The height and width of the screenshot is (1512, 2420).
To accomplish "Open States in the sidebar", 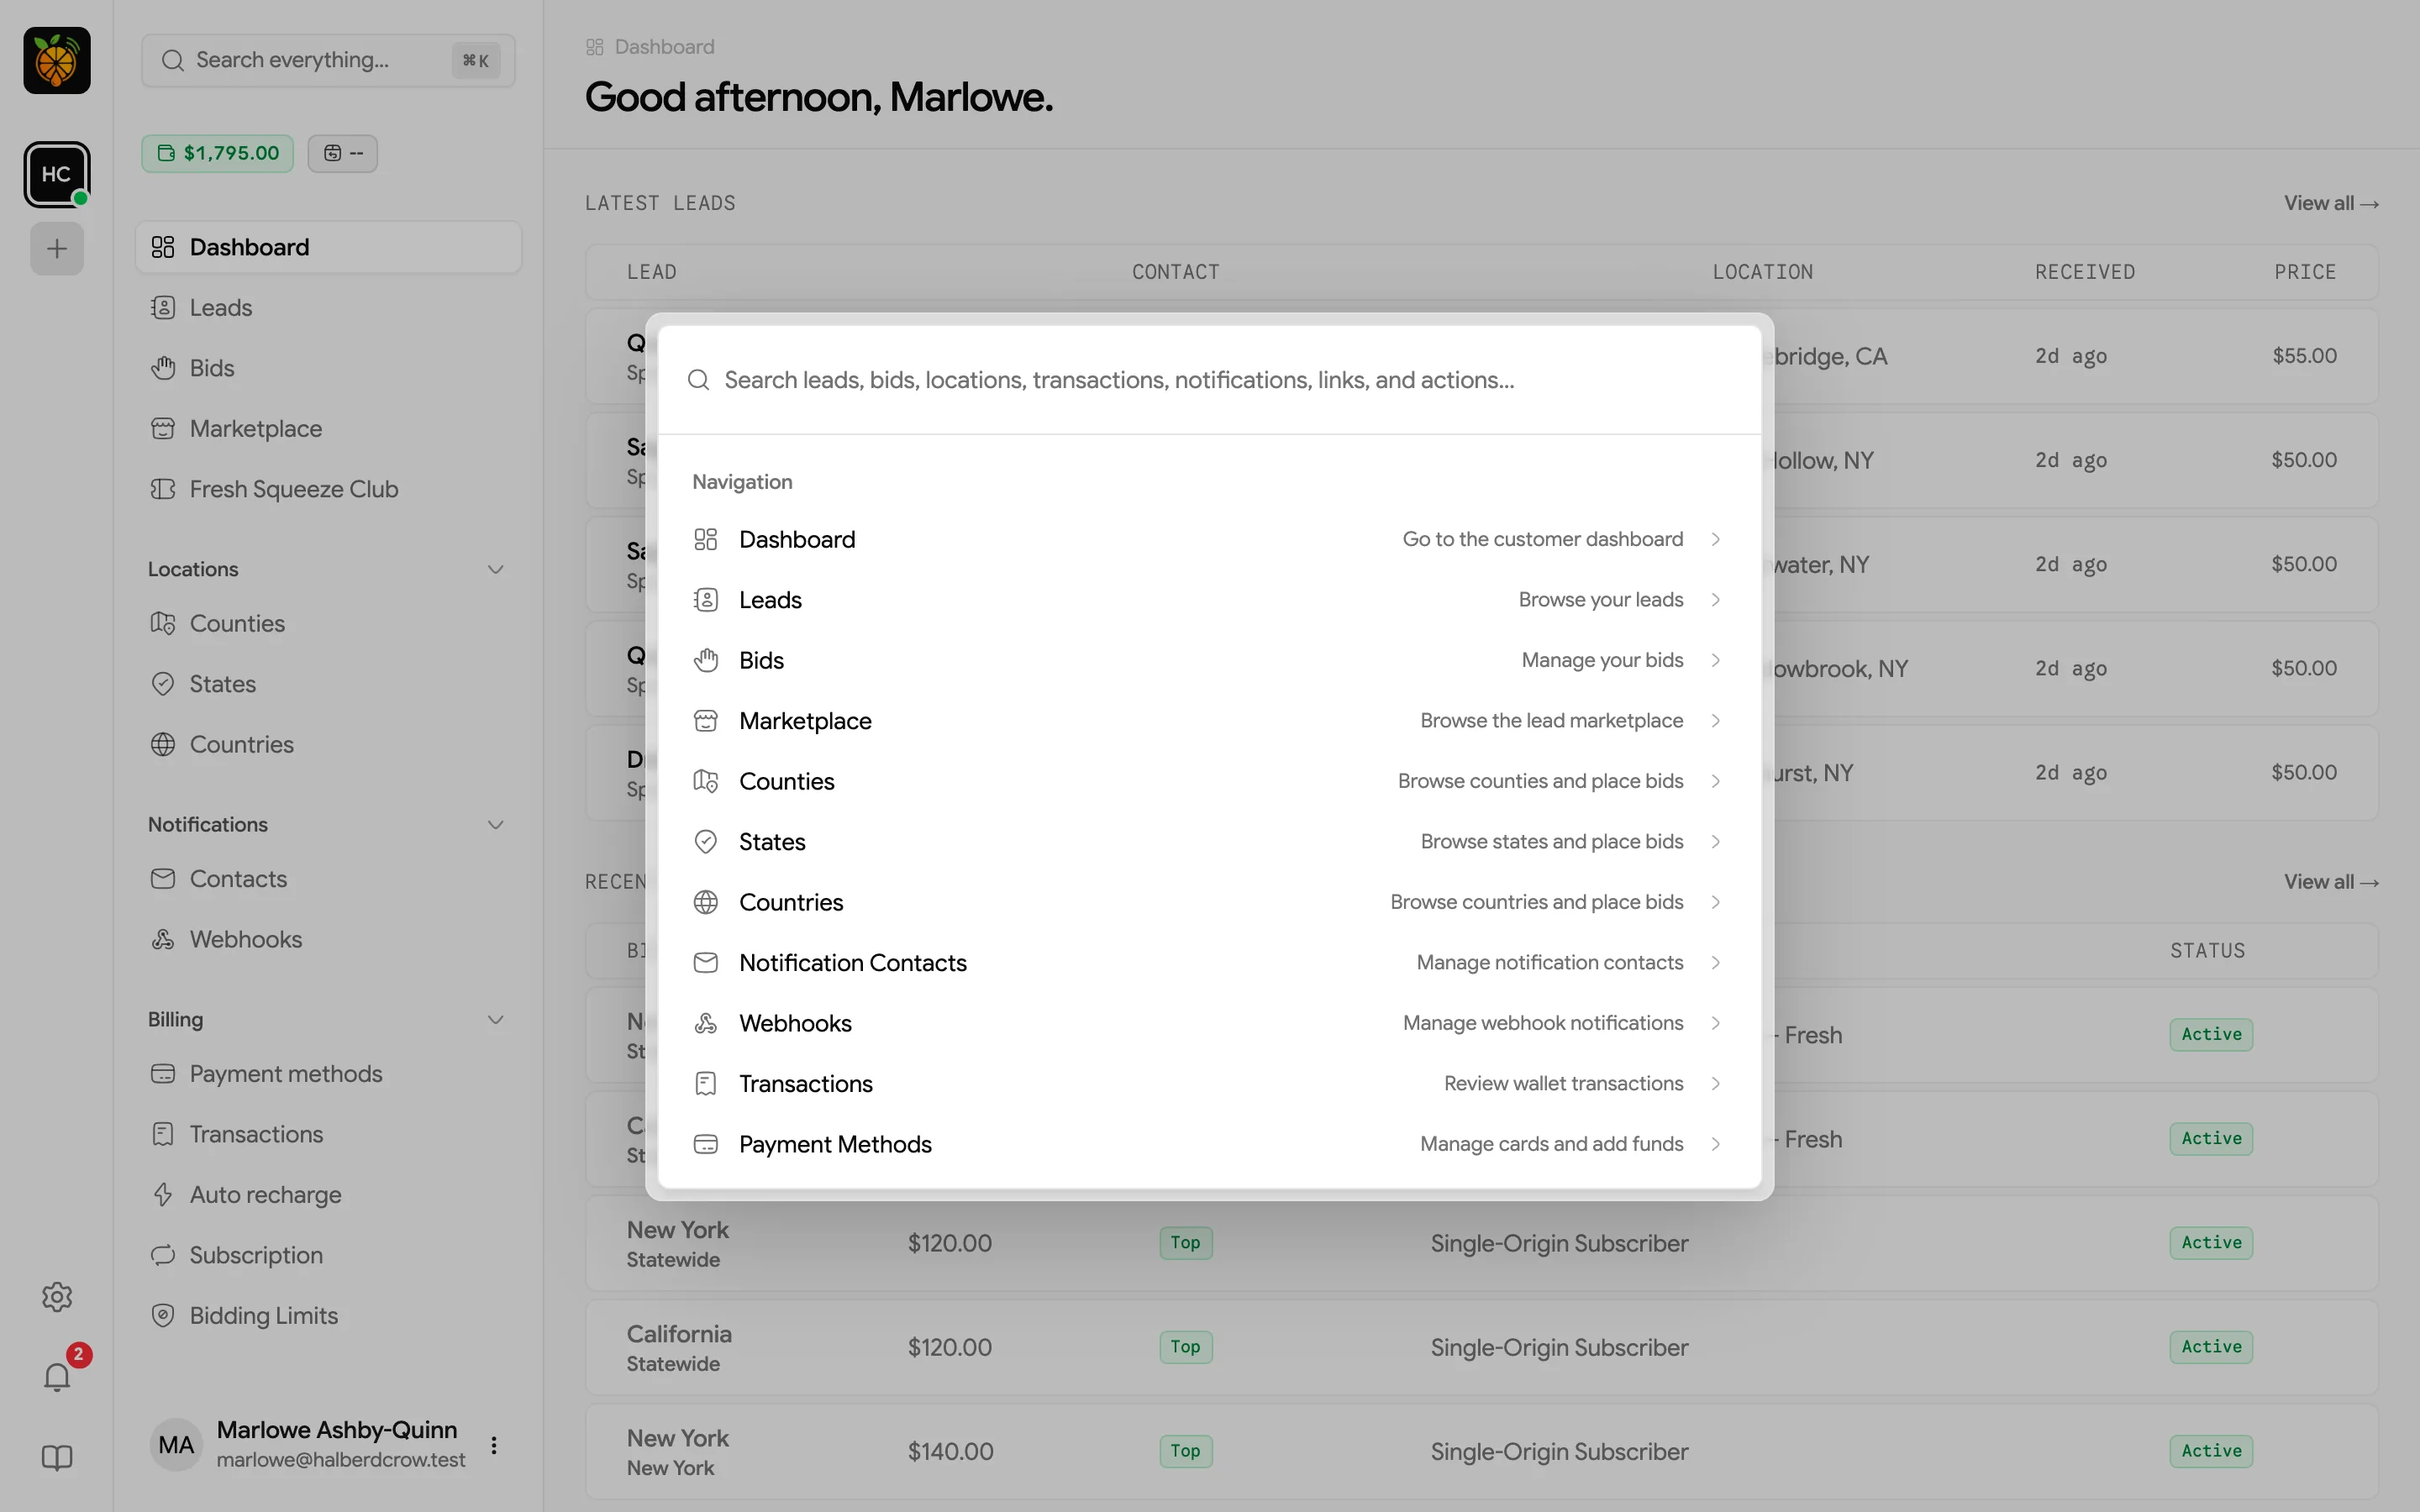I will (328, 684).
